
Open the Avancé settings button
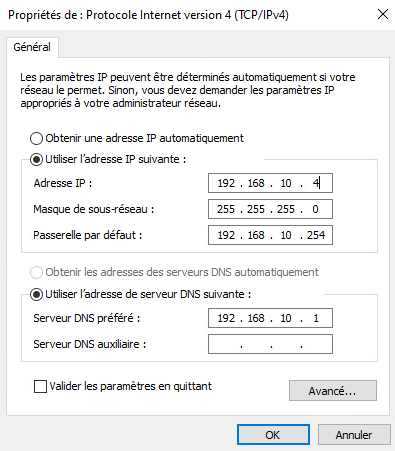click(333, 390)
